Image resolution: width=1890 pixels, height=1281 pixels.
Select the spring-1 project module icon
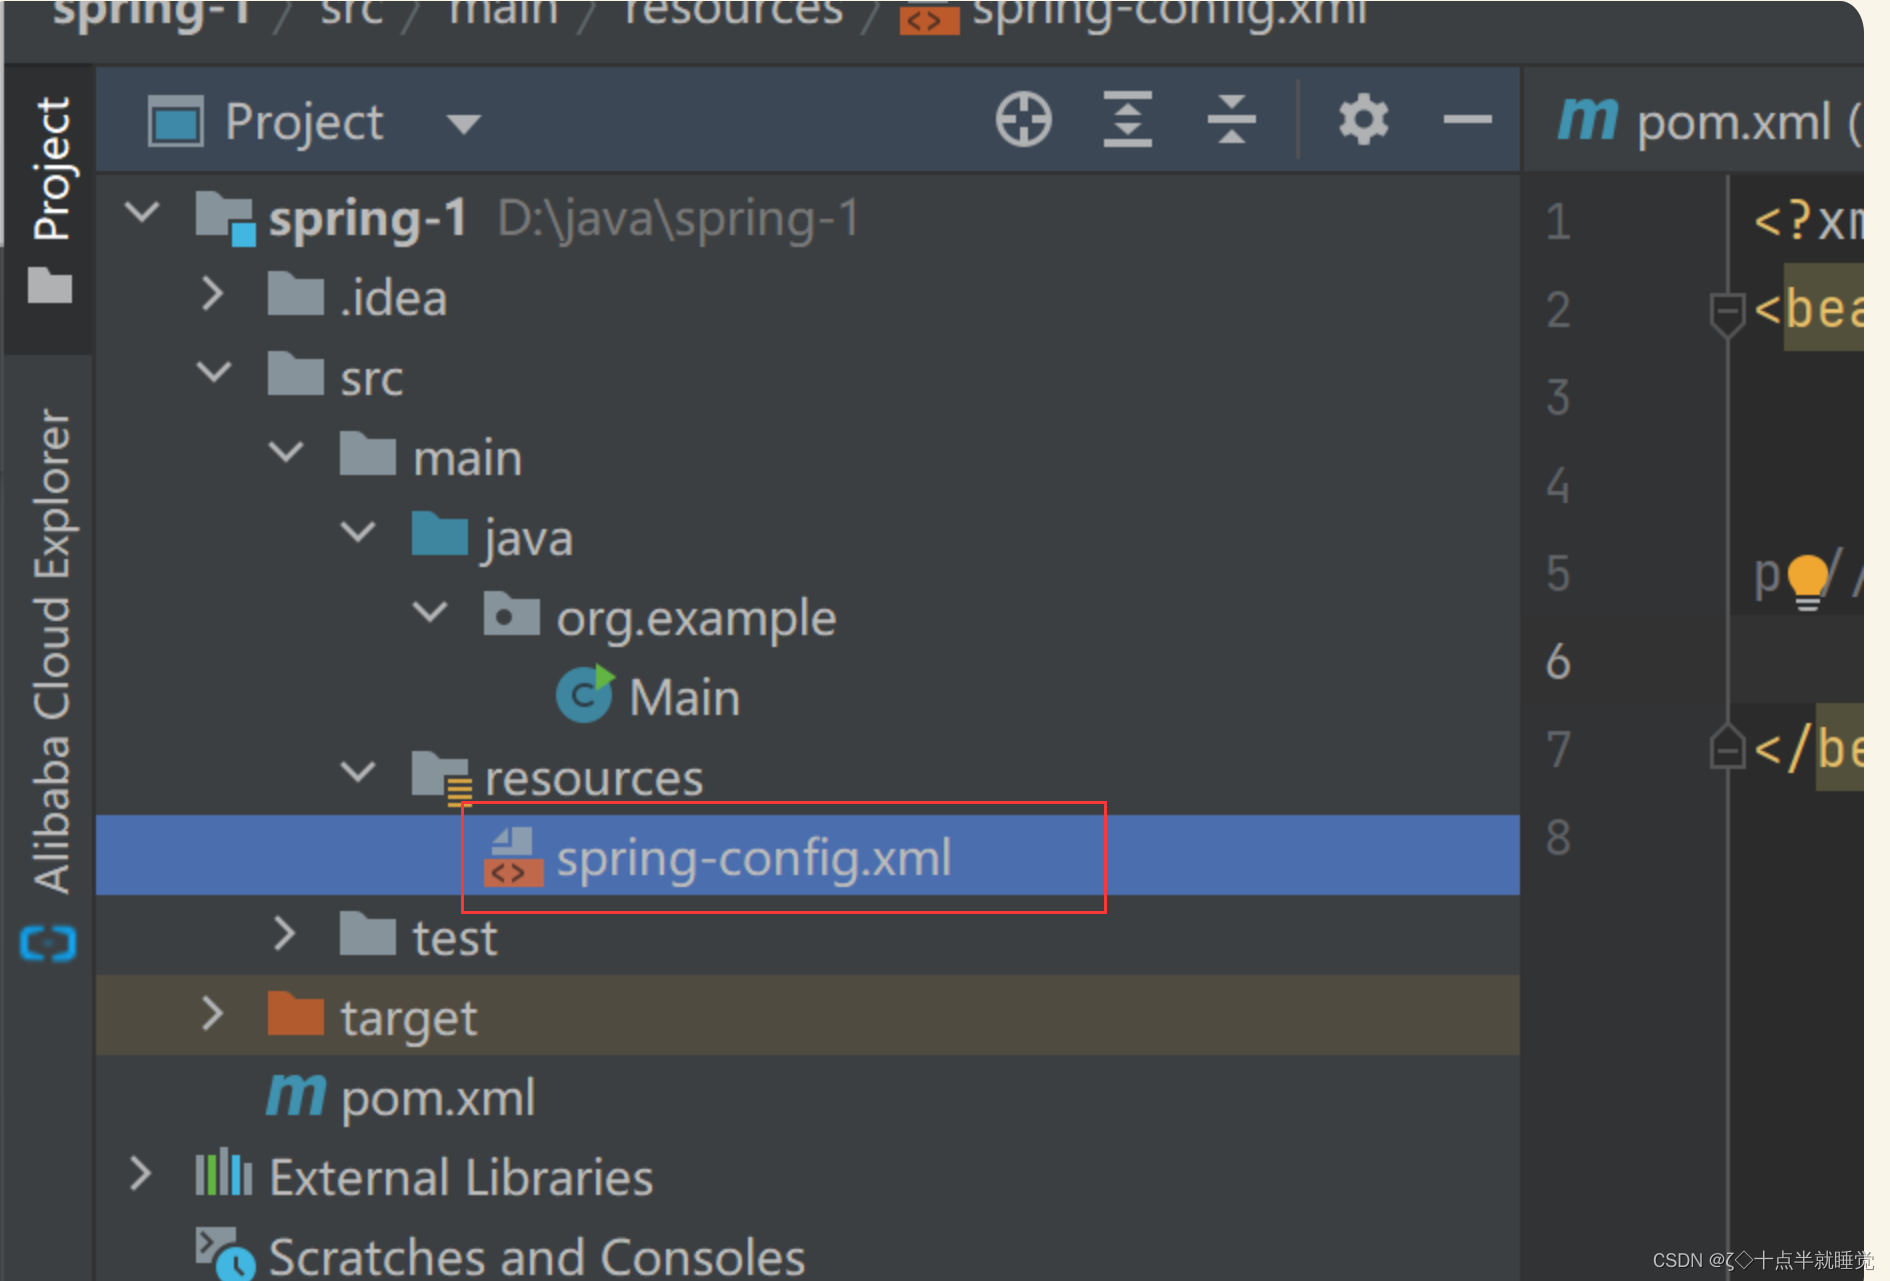tap(226, 217)
